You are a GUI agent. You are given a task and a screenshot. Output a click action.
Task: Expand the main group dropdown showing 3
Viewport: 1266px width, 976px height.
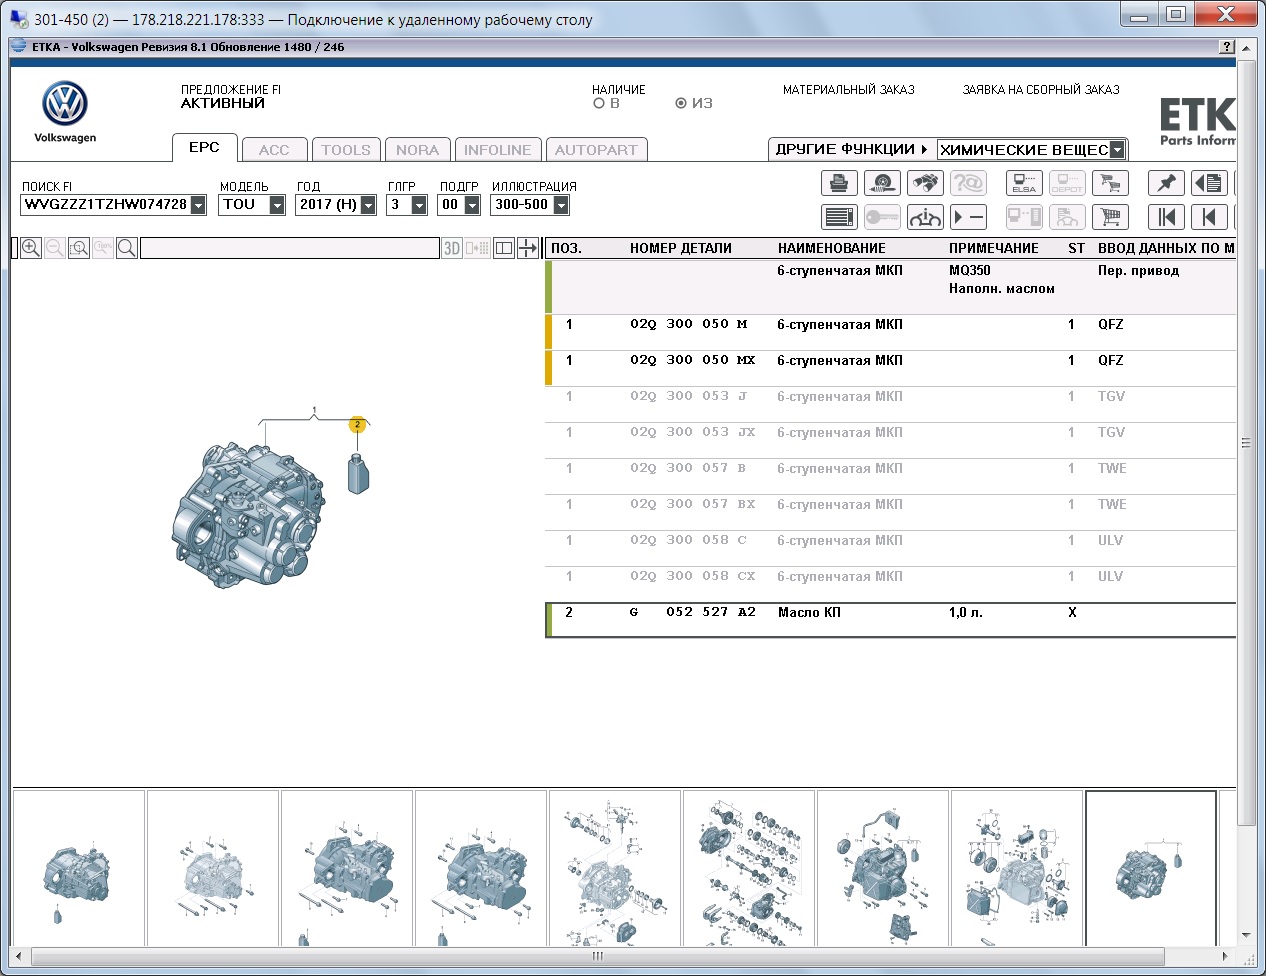pyautogui.click(x=419, y=205)
